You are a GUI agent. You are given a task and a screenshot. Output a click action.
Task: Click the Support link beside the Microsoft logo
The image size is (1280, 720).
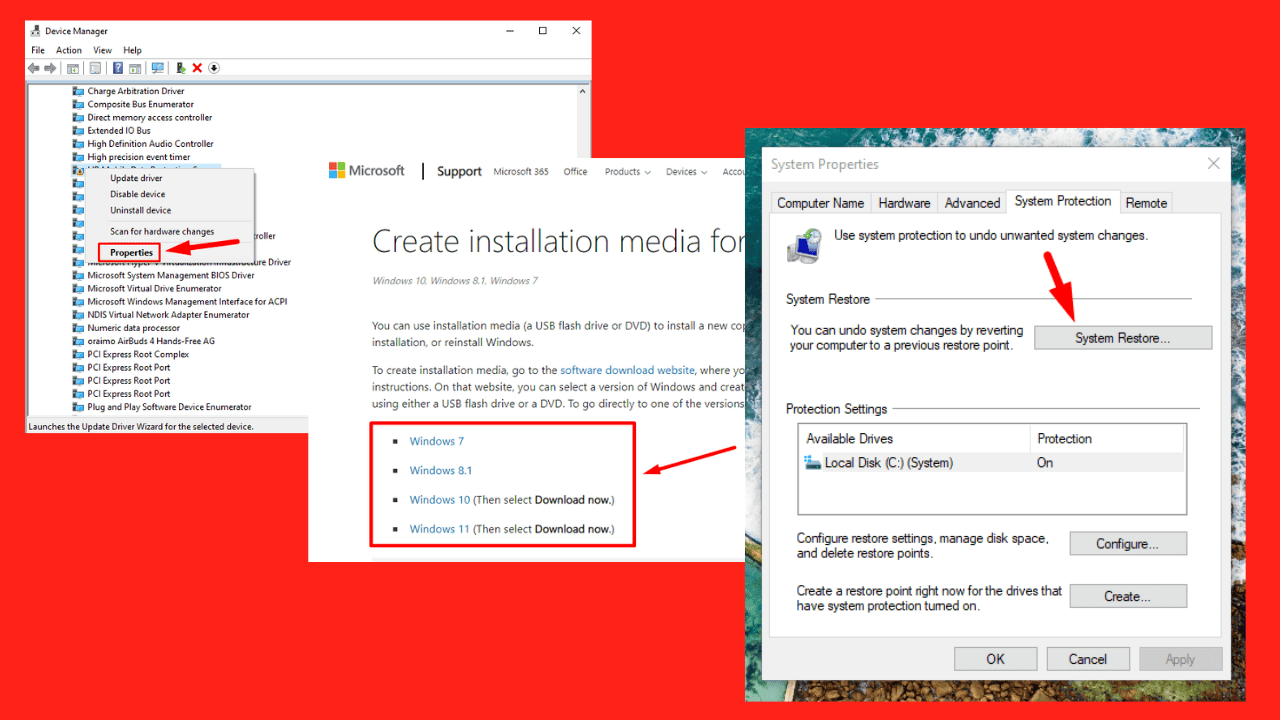[x=459, y=171]
